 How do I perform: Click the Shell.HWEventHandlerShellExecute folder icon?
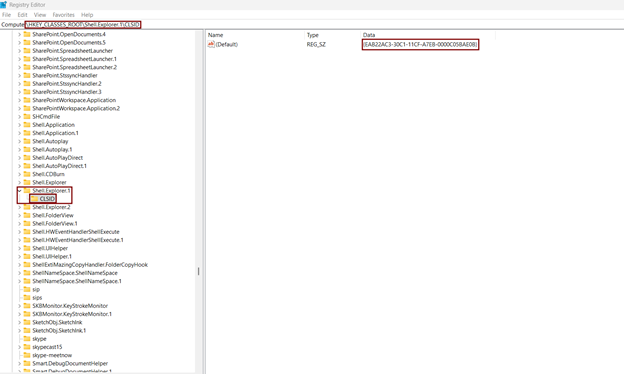click(27, 232)
